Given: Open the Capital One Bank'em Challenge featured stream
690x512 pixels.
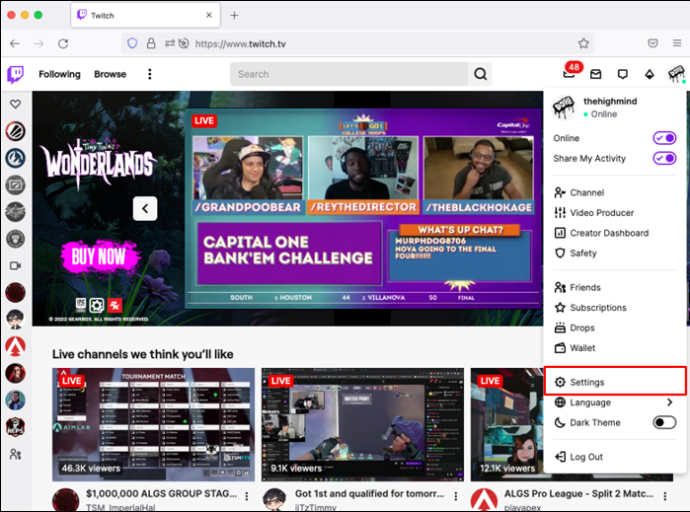Looking at the screenshot, I should point(363,208).
